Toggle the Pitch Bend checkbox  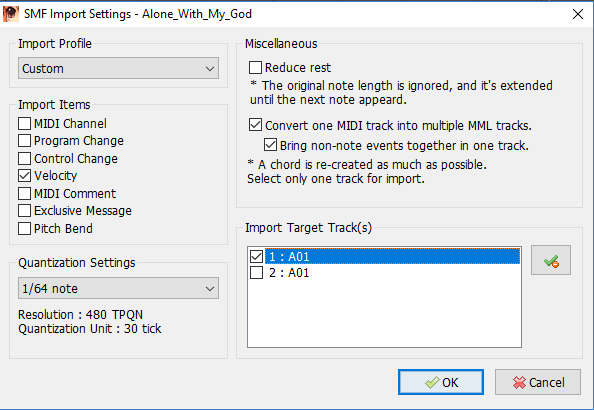pos(25,228)
